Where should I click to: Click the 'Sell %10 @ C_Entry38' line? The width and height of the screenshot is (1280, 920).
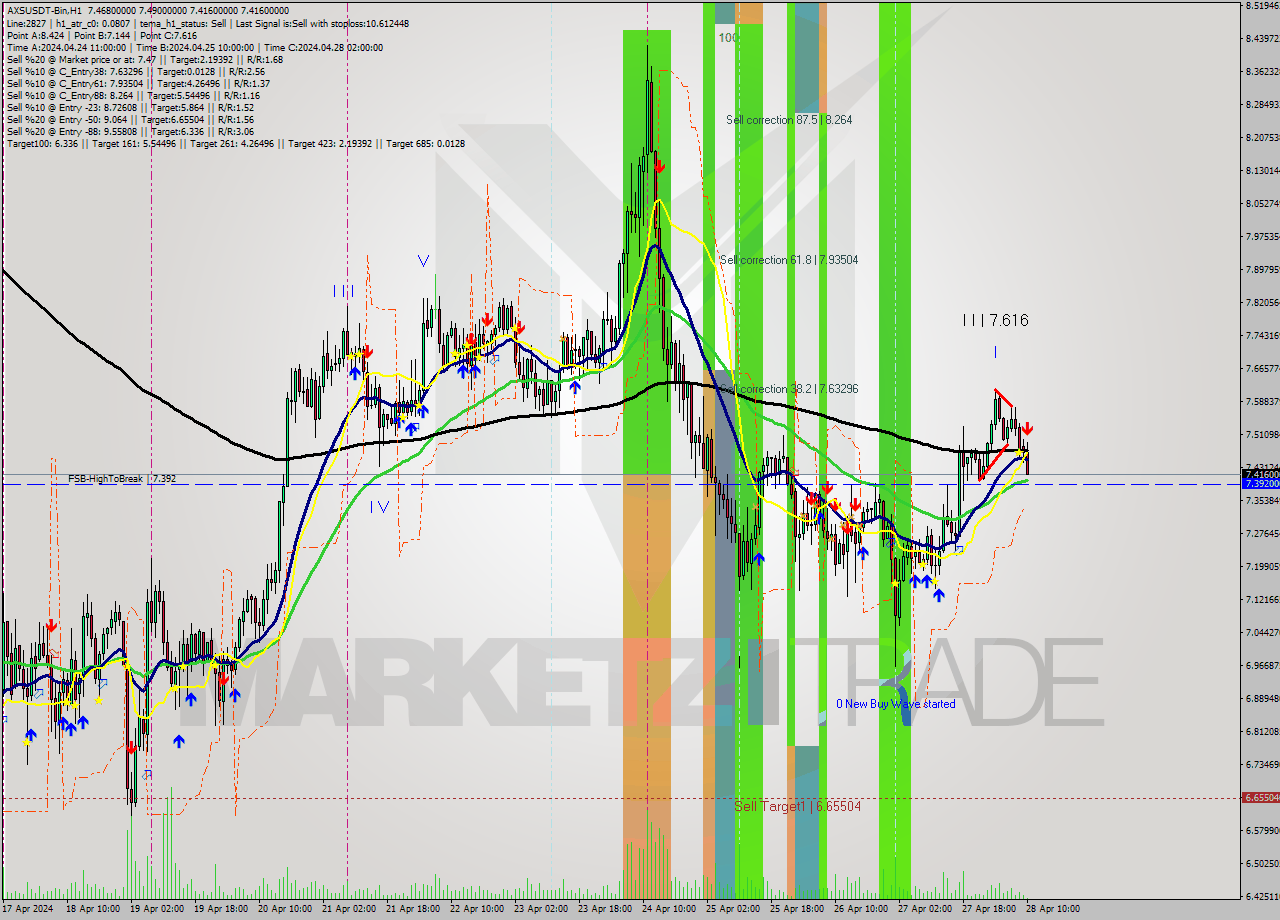coord(135,71)
